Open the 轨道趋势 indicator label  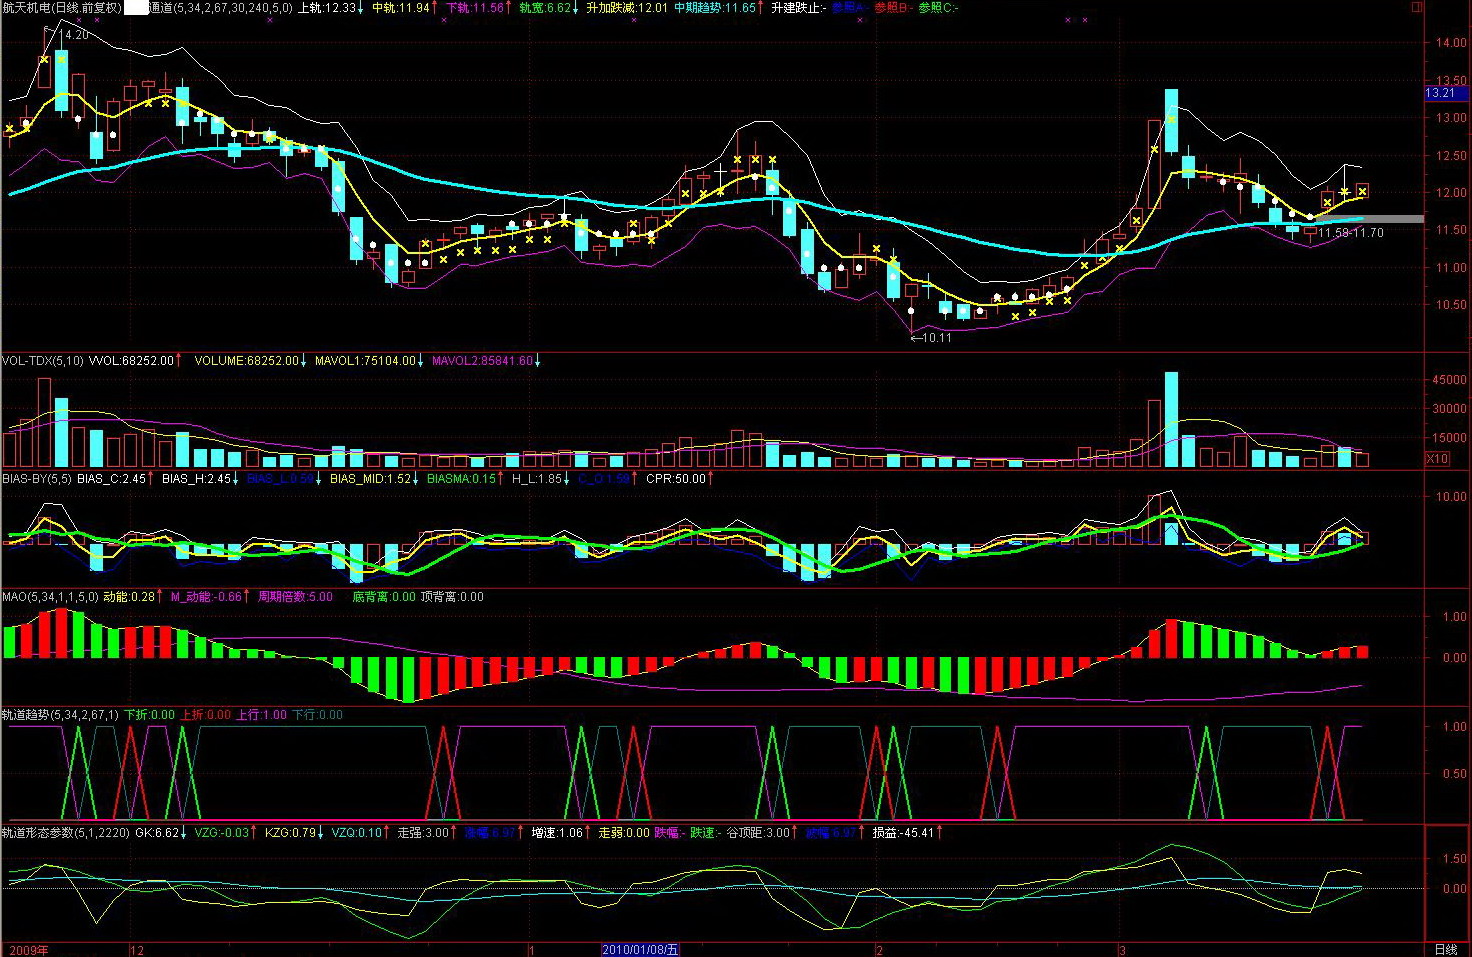coord(60,715)
